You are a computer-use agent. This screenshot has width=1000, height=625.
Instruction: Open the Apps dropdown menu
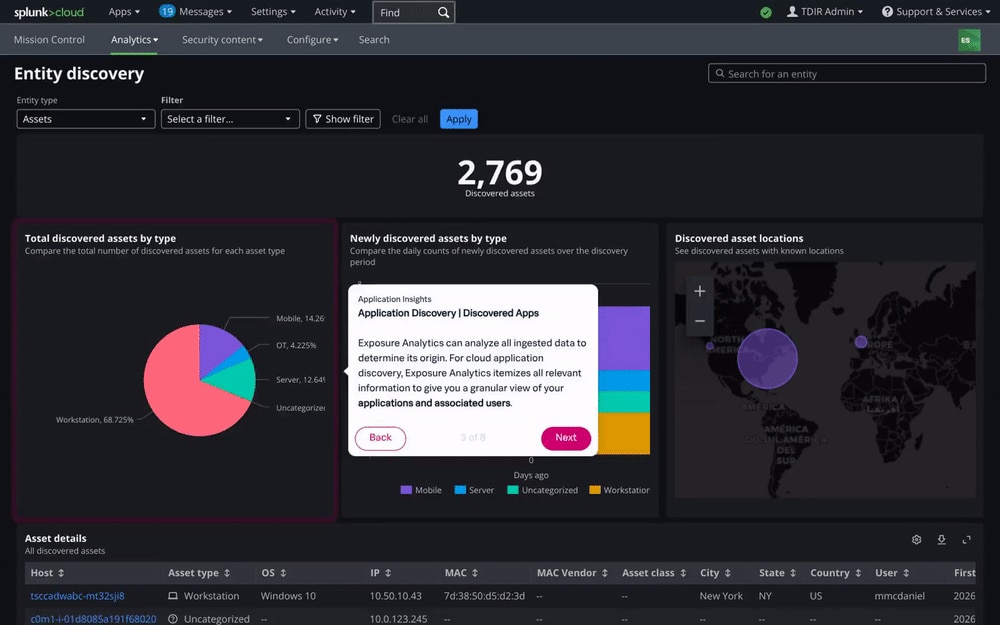124,11
